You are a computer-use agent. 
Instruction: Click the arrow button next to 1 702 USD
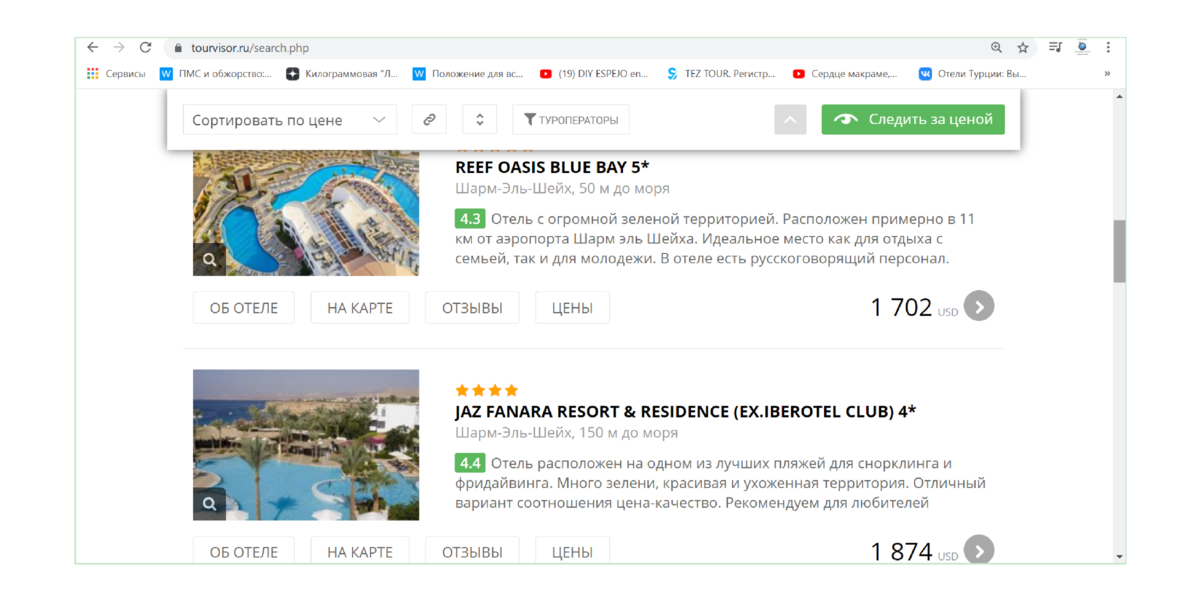979,306
